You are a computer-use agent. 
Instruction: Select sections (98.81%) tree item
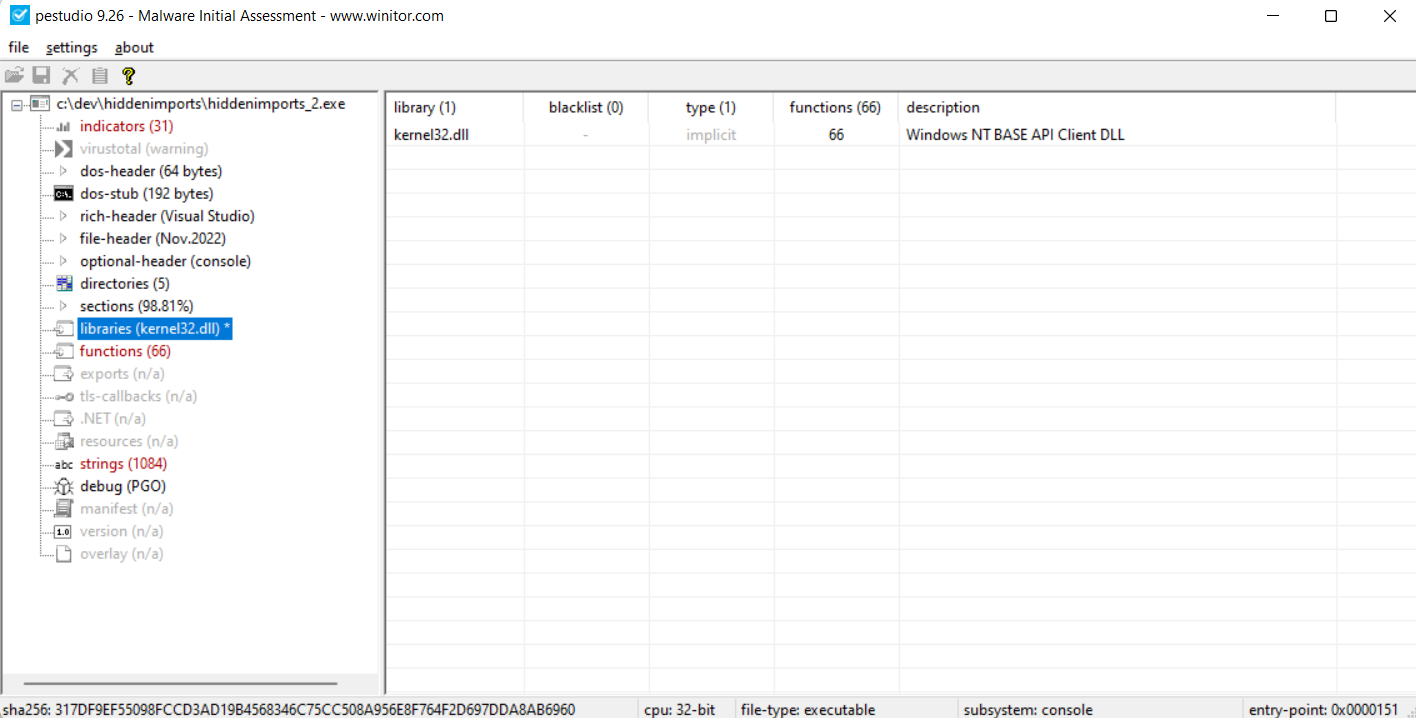click(x=137, y=306)
